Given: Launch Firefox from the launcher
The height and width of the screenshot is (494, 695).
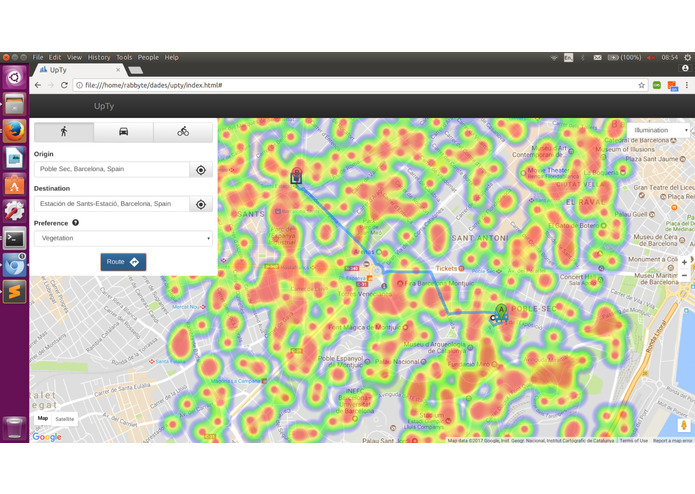Looking at the screenshot, I should [14, 131].
